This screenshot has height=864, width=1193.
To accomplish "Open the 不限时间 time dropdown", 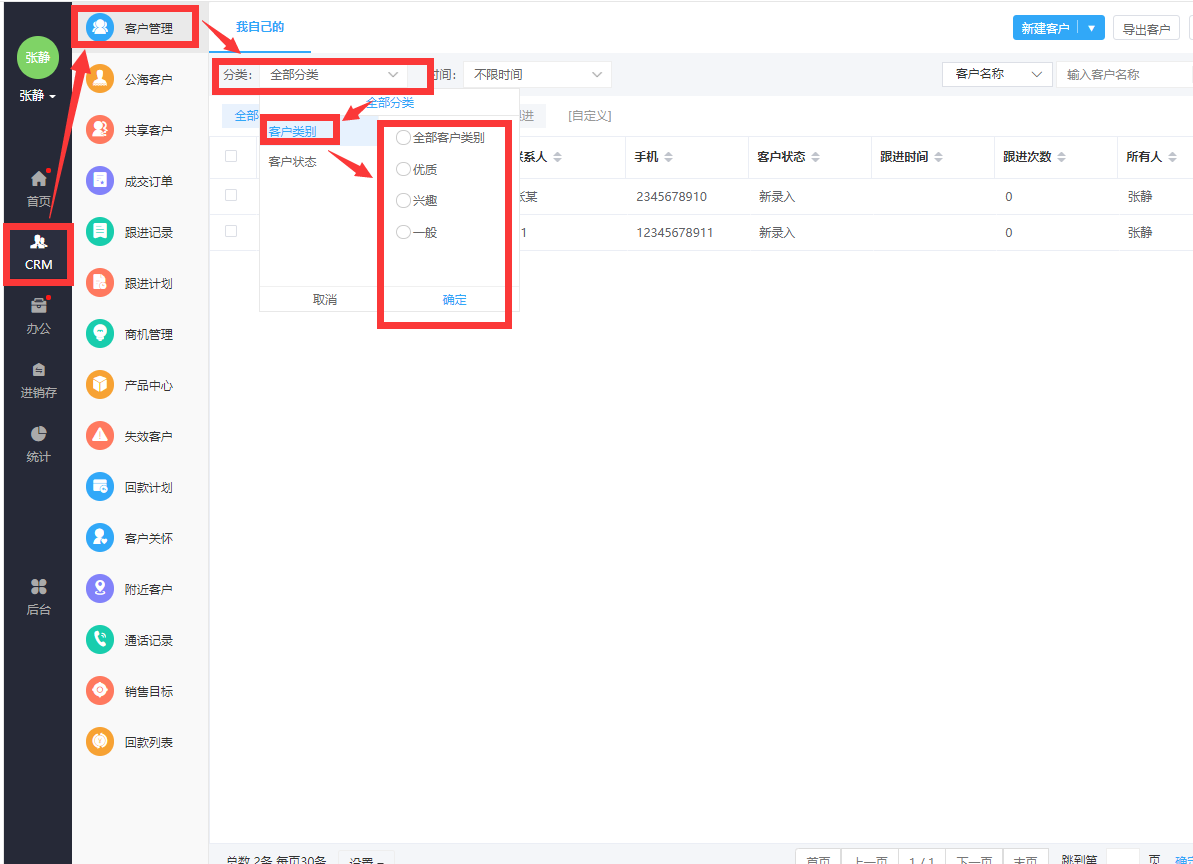I will [x=537, y=75].
